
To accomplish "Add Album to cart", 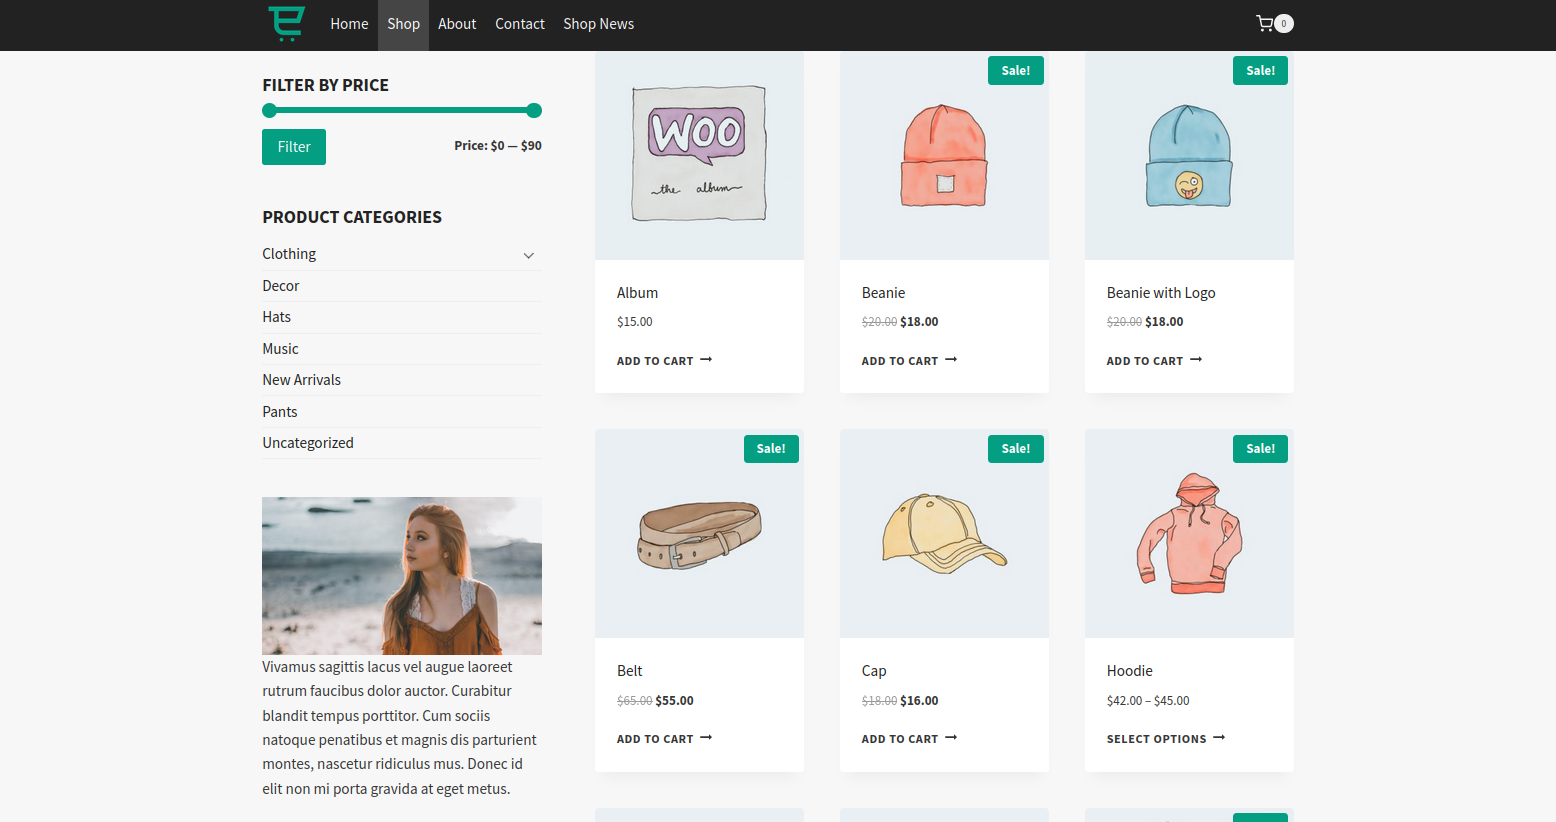I will 664,361.
